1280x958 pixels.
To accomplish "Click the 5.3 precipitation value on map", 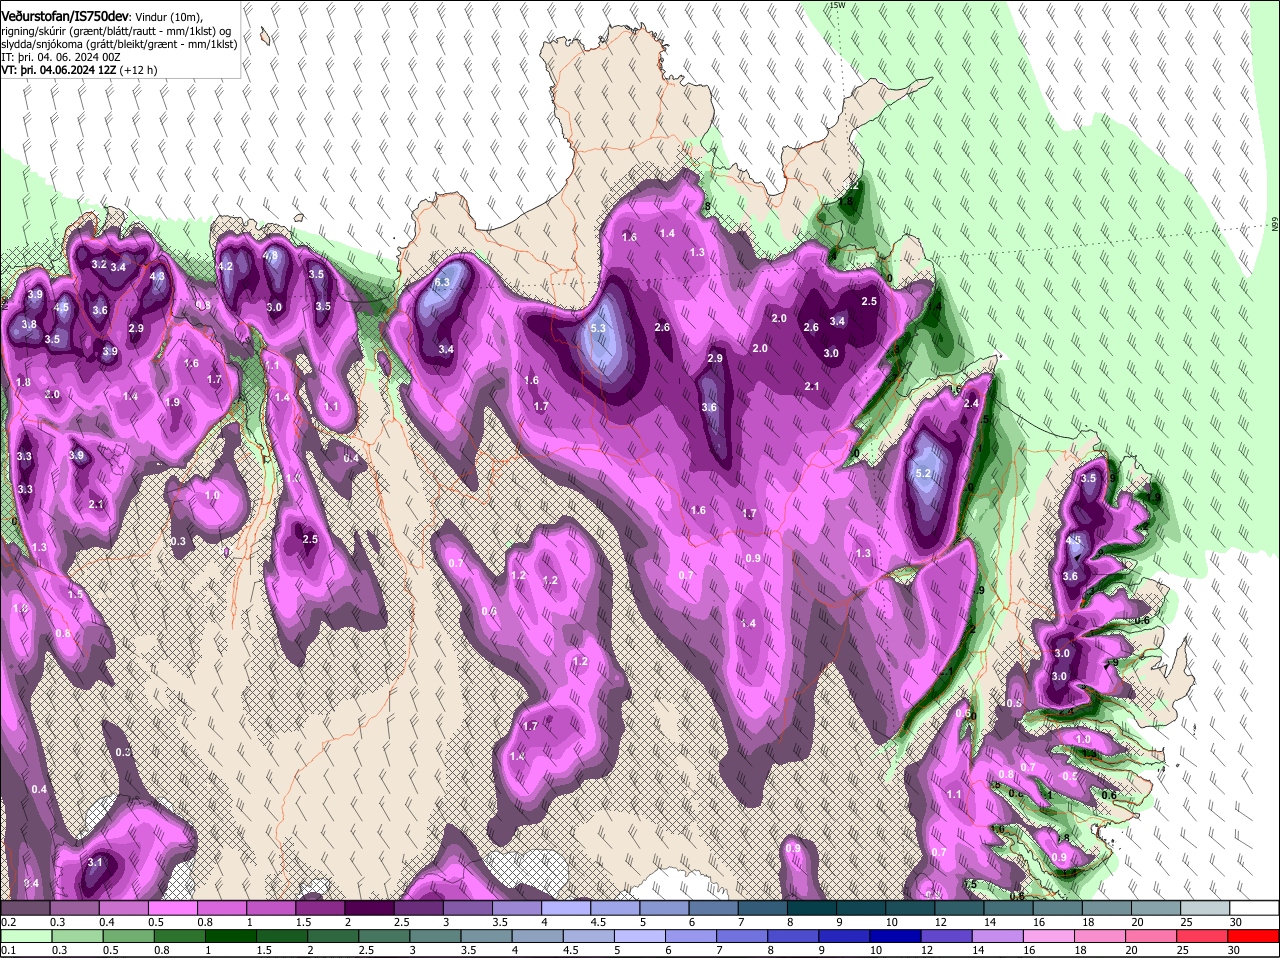I will click(x=599, y=329).
